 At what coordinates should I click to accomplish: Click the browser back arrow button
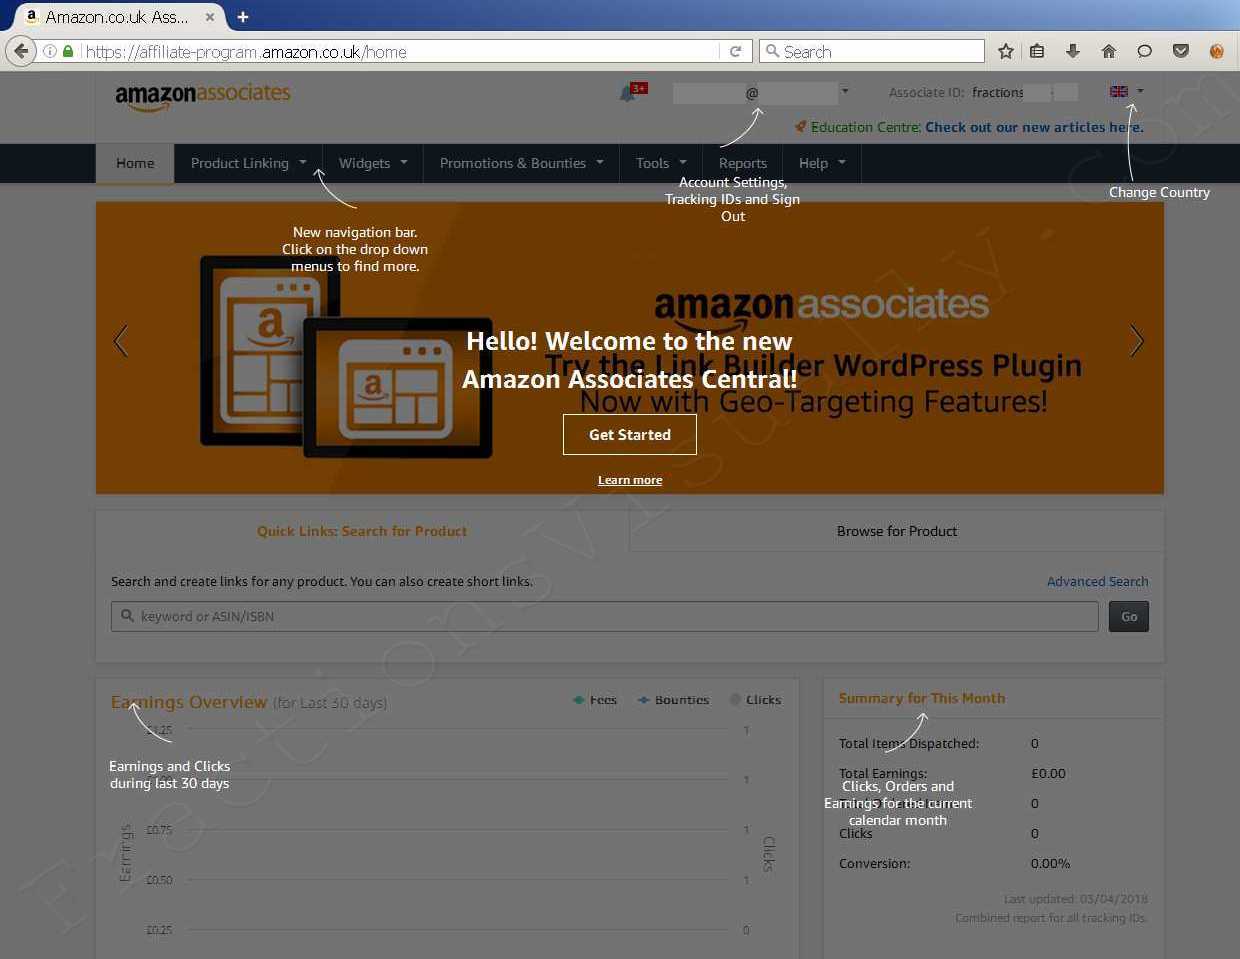coord(21,51)
